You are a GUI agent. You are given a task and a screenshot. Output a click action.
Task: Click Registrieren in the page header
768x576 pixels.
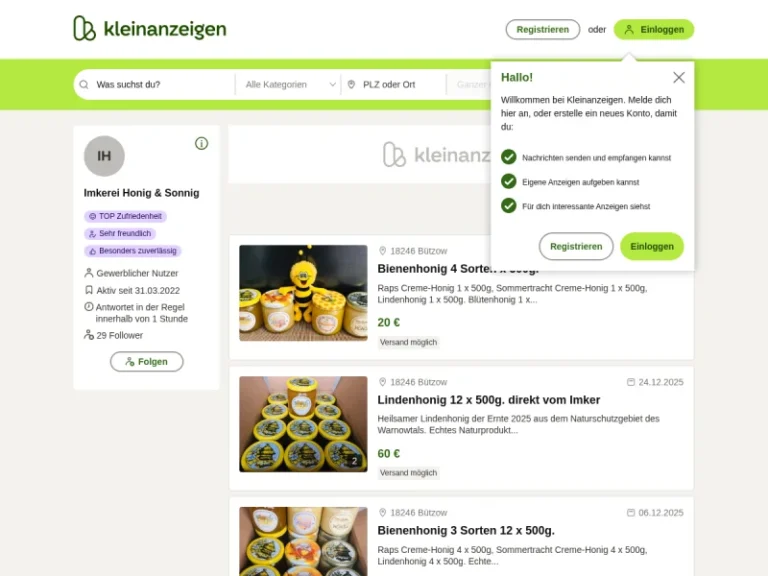click(543, 29)
